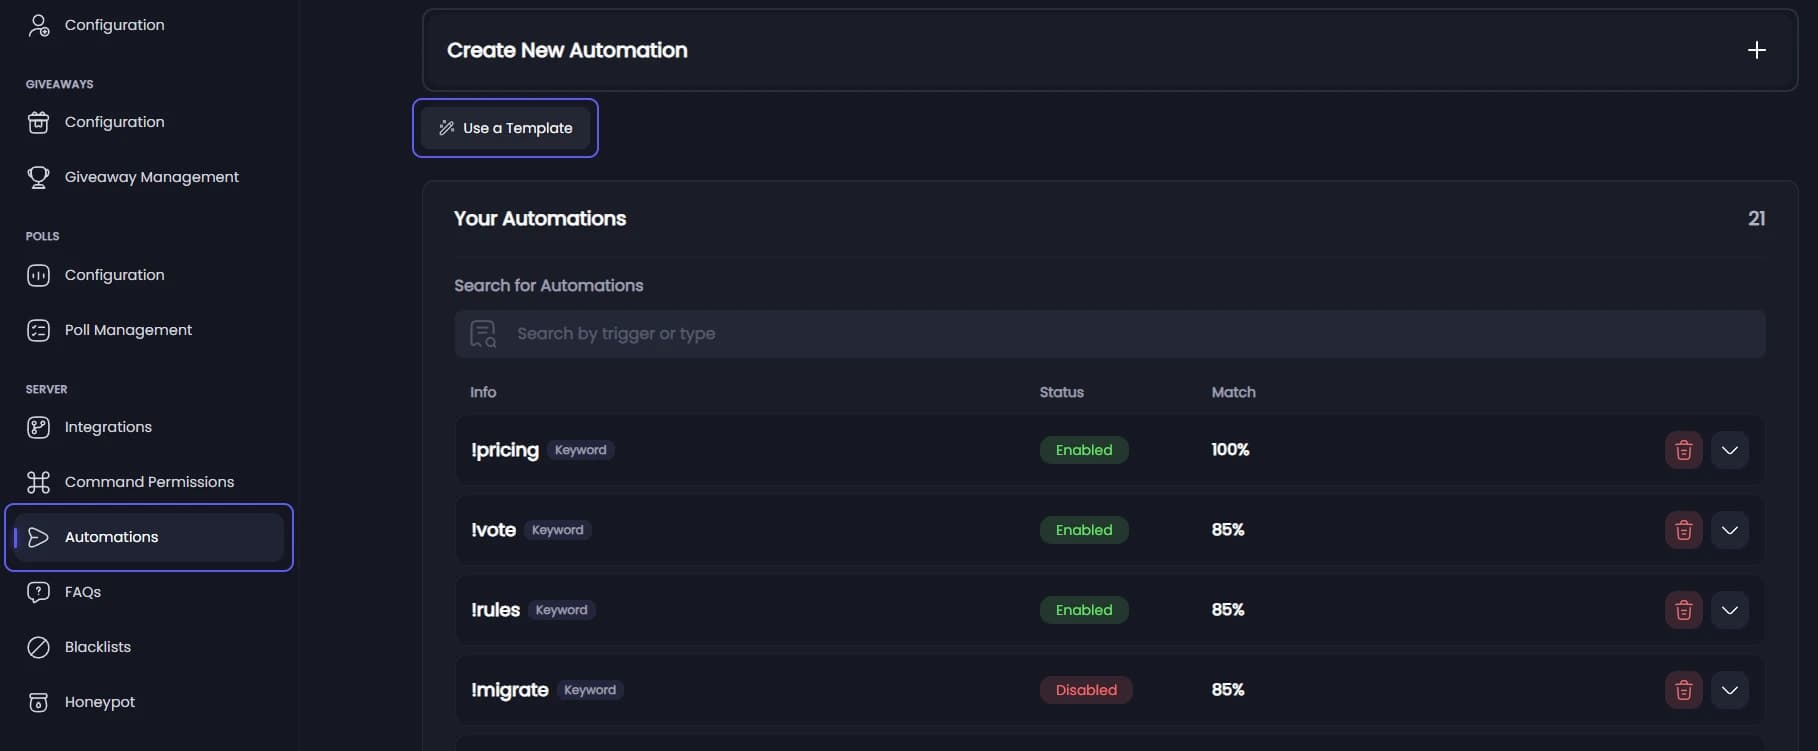The image size is (1818, 751).
Task: Click the Enabled status badge for !pricing
Action: point(1084,450)
